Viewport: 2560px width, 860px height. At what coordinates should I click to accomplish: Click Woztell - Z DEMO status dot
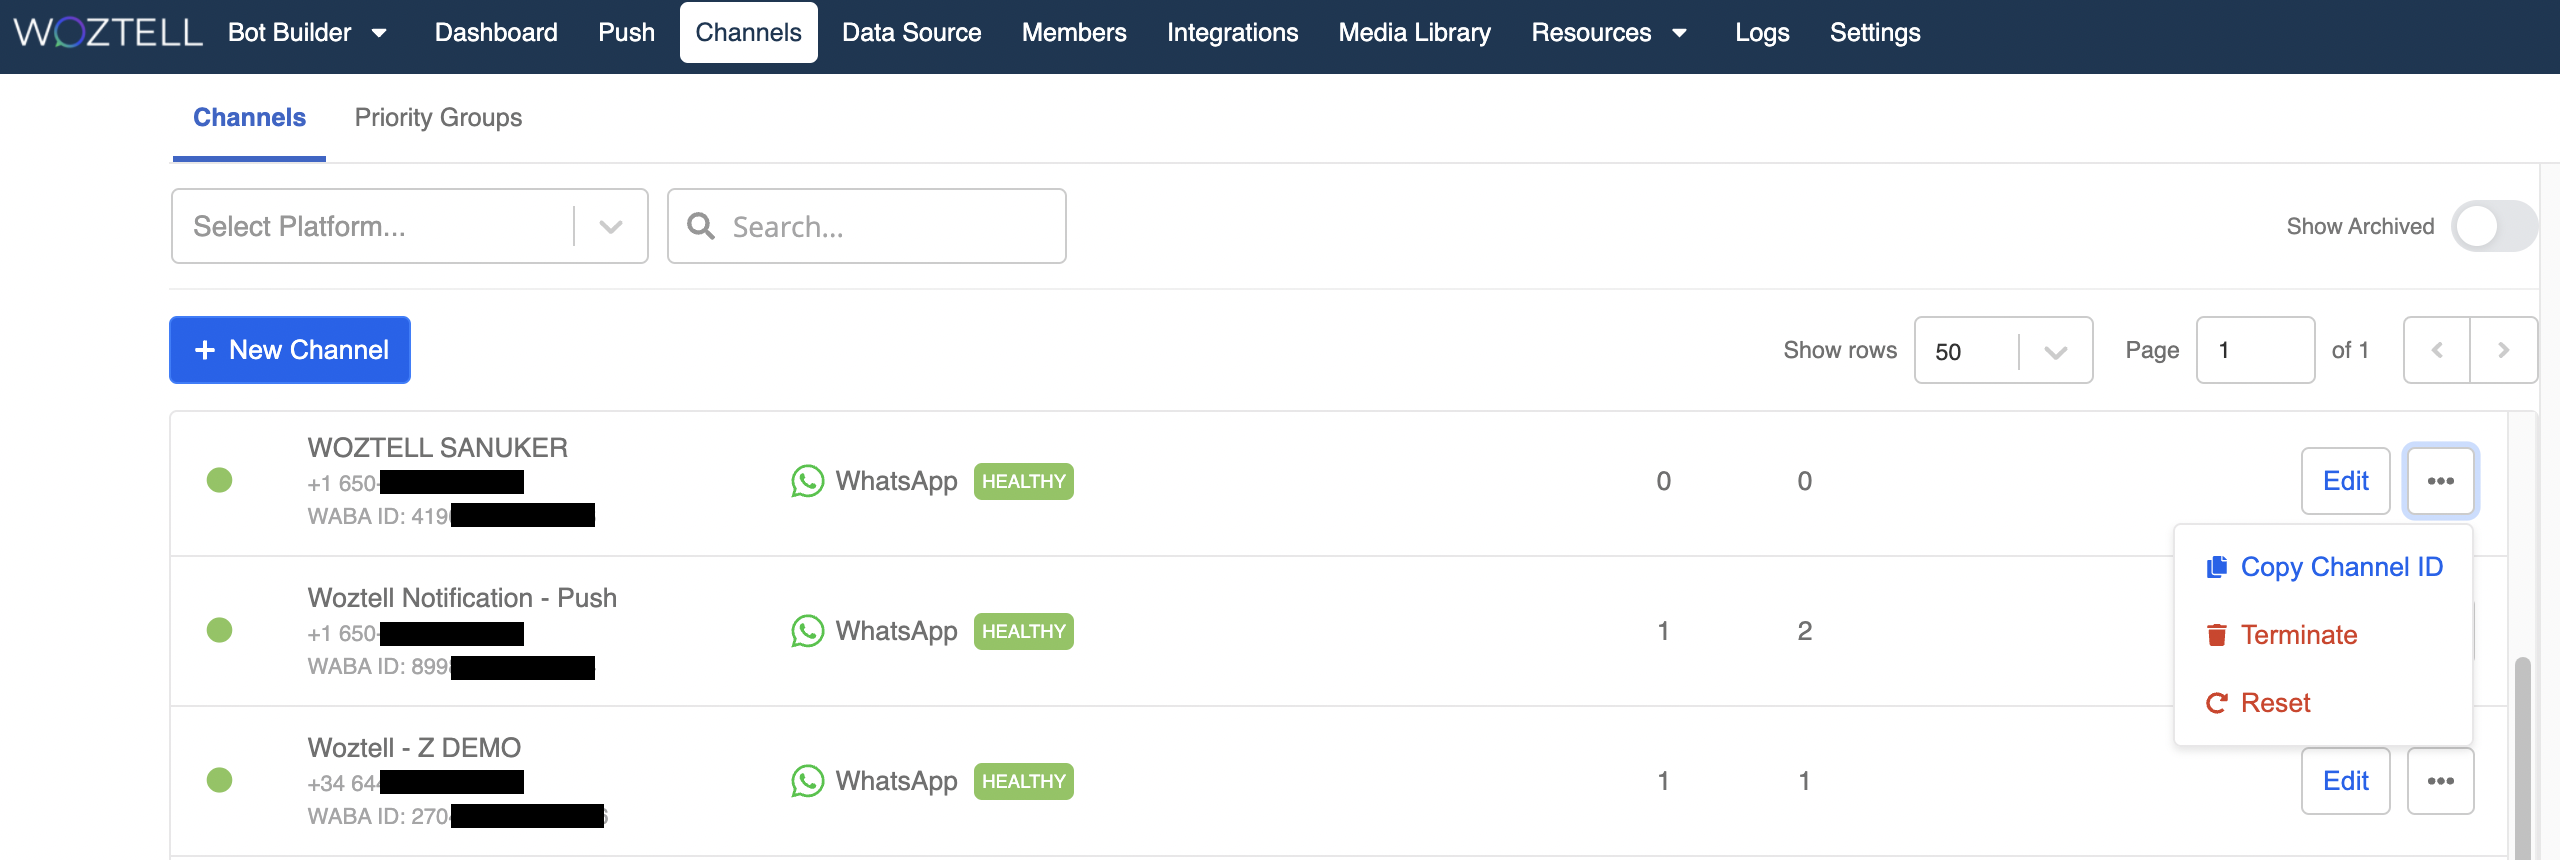[x=219, y=781]
